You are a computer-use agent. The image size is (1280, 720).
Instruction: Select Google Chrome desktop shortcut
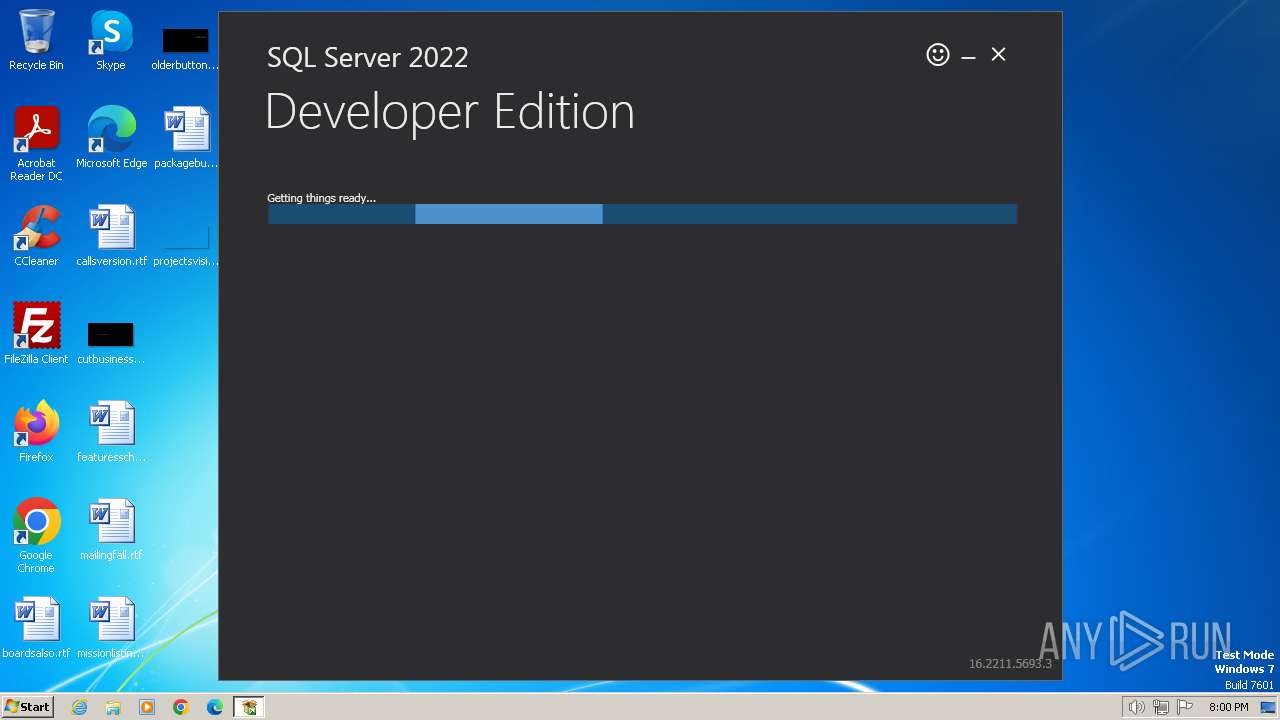coord(36,536)
